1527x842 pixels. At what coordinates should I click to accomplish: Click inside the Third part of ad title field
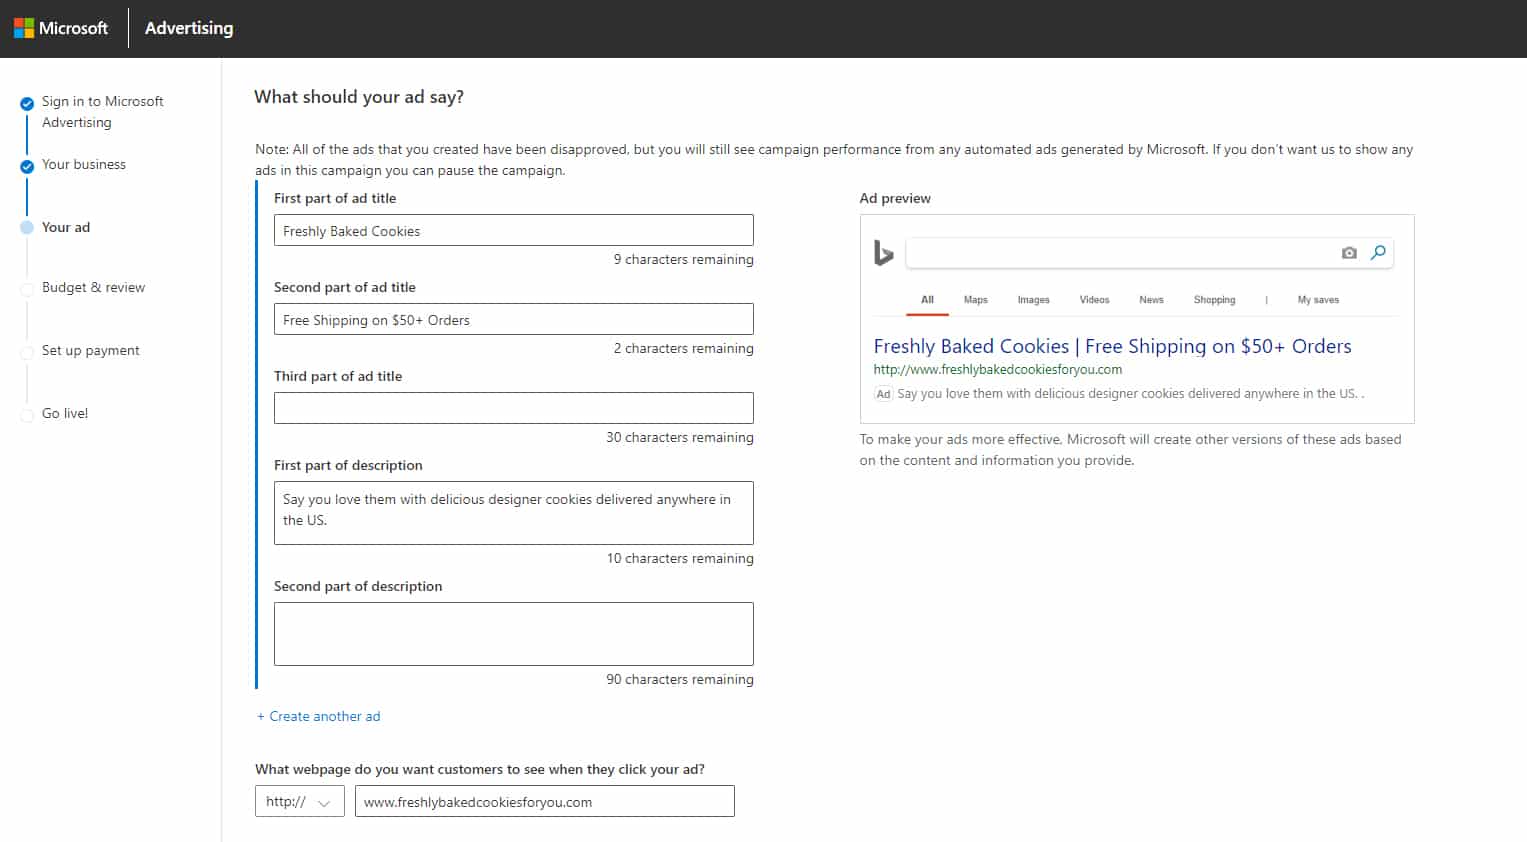pyautogui.click(x=513, y=407)
